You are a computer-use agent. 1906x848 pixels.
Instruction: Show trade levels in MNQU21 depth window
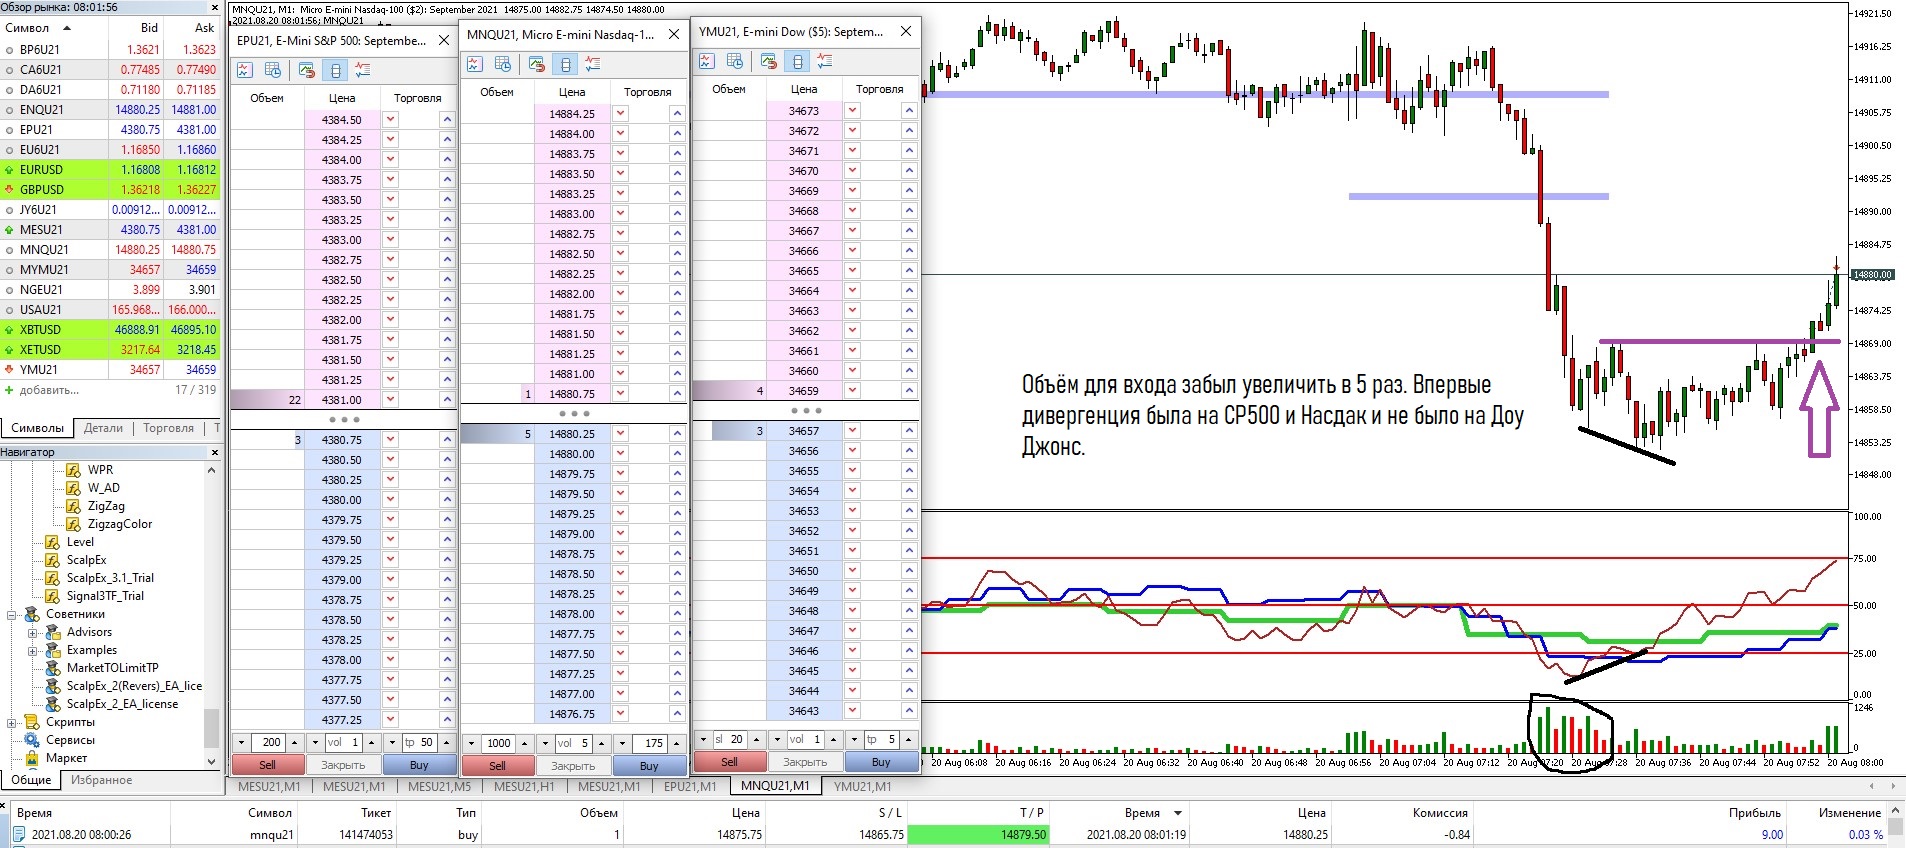[x=593, y=64]
